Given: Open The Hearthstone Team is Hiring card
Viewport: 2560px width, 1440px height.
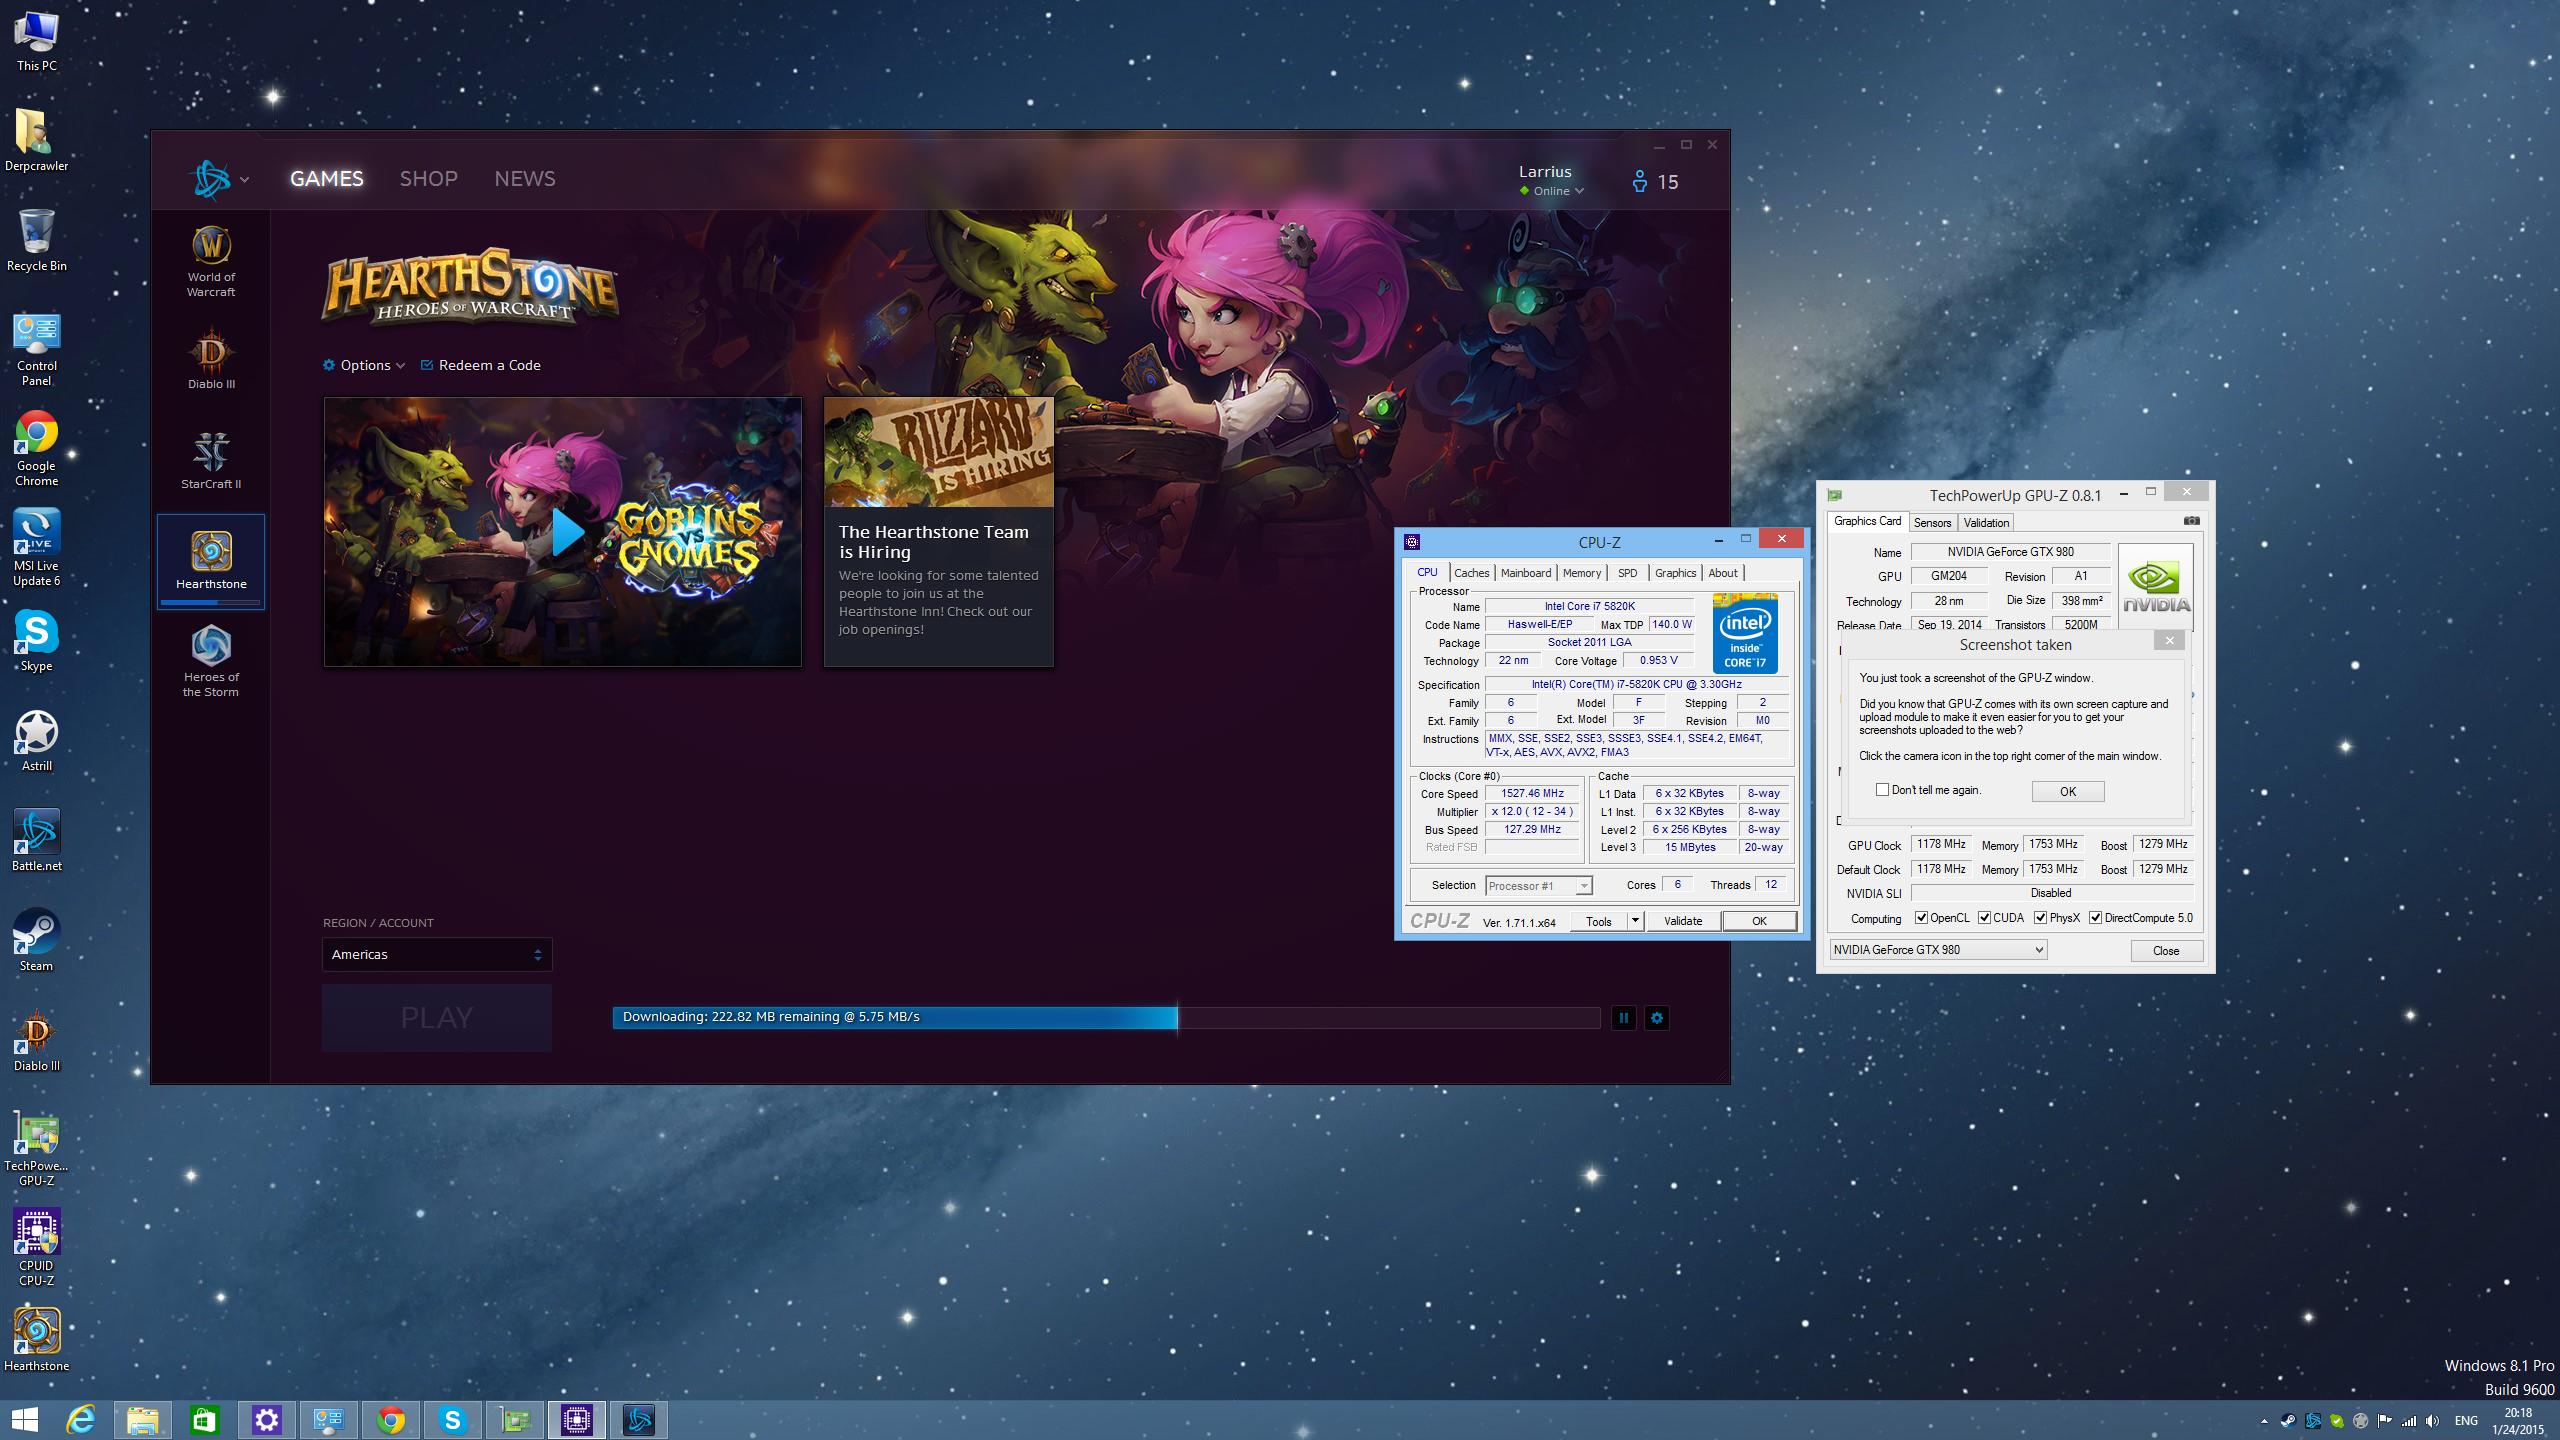Looking at the screenshot, I should 938,532.
